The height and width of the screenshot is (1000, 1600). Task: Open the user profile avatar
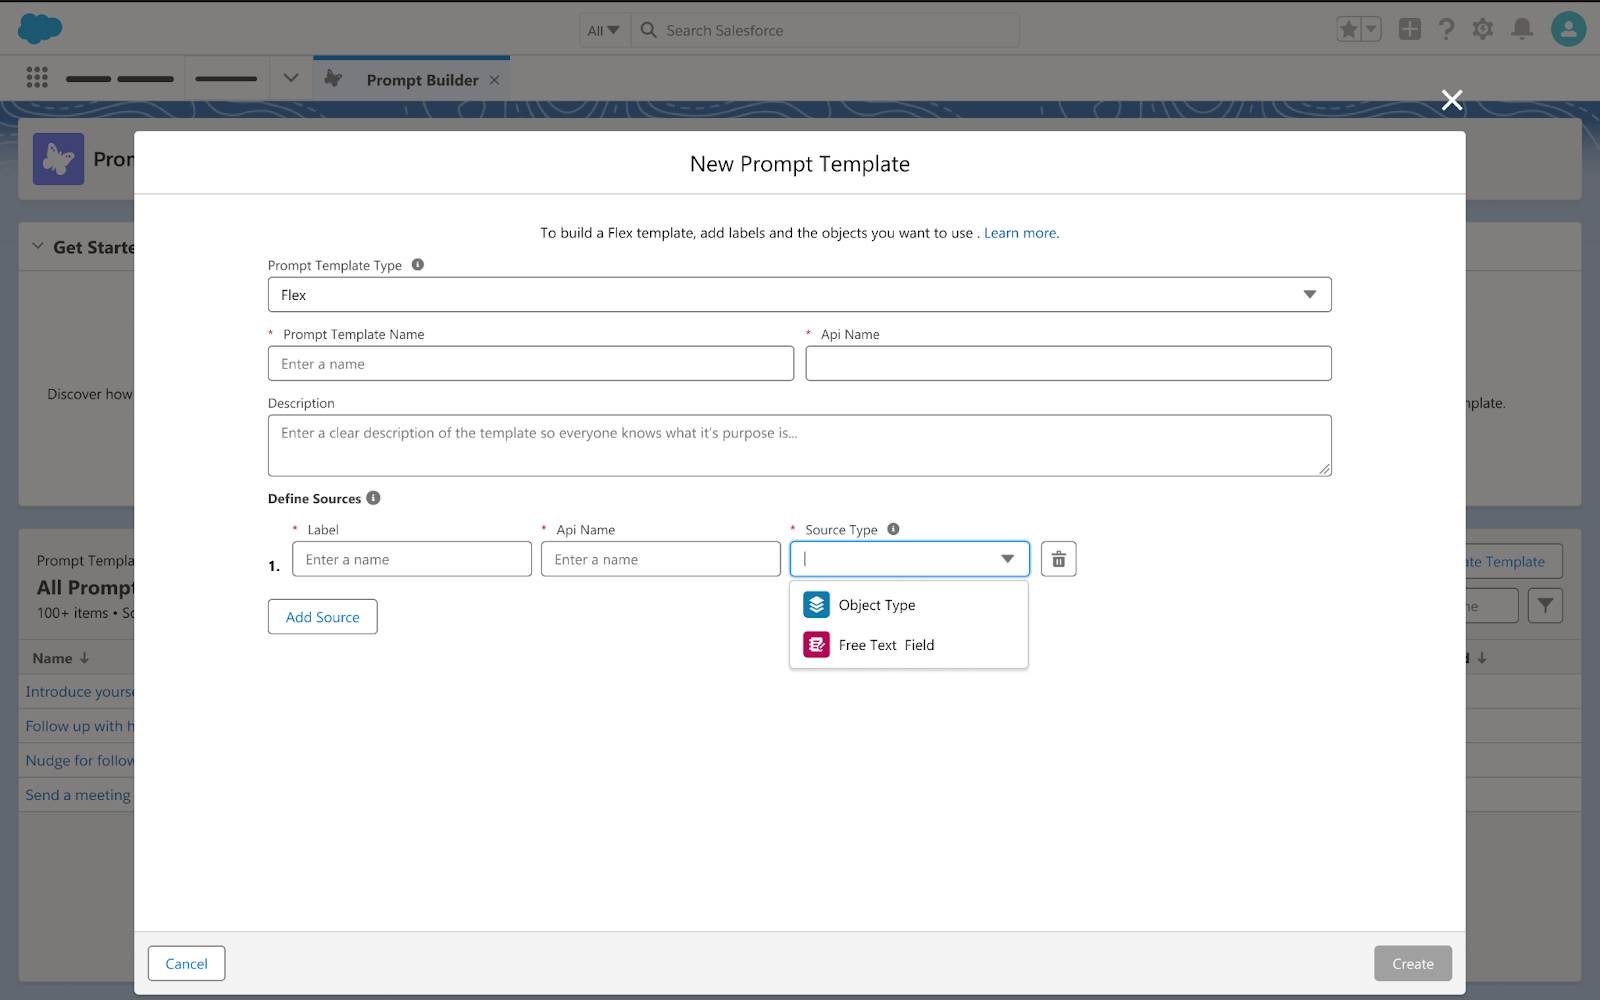pos(1569,29)
